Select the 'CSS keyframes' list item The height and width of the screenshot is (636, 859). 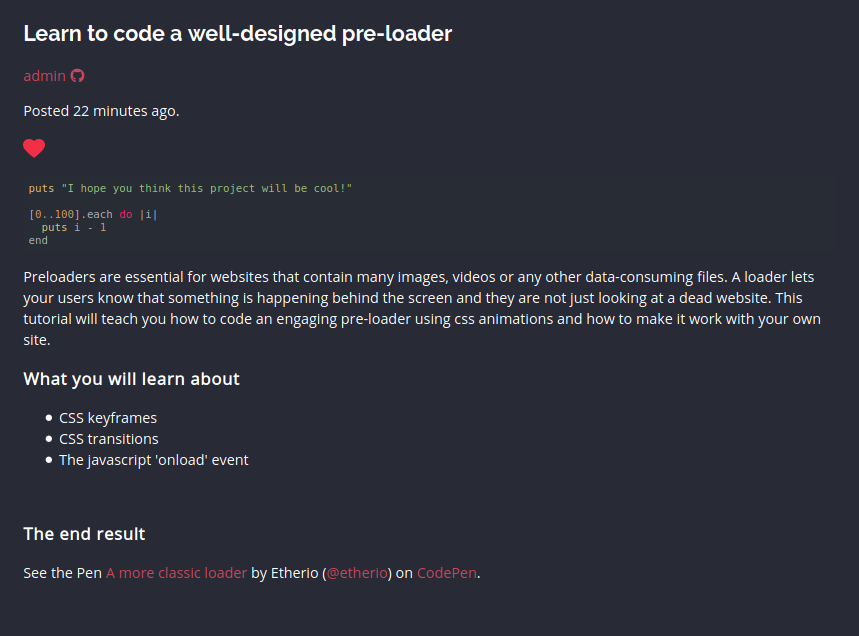pos(108,418)
